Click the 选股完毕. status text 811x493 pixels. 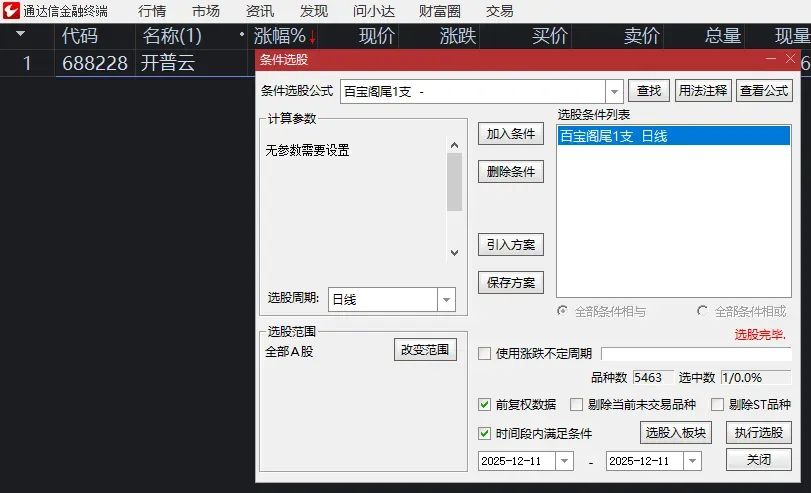click(x=760, y=335)
